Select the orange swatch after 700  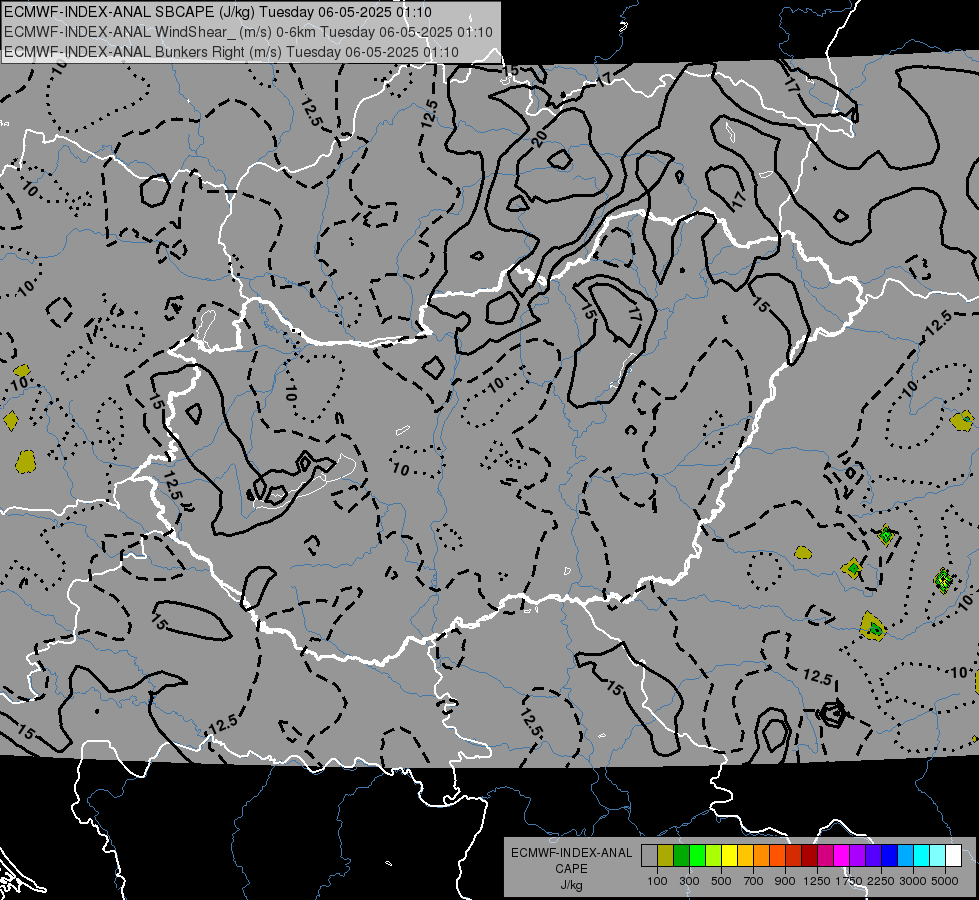click(x=762, y=856)
